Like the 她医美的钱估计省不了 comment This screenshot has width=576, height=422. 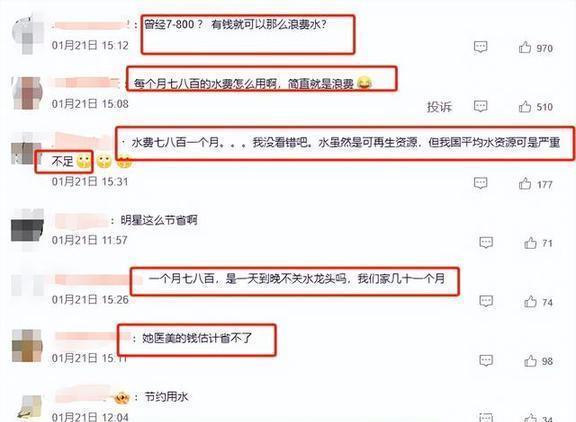tap(531, 361)
